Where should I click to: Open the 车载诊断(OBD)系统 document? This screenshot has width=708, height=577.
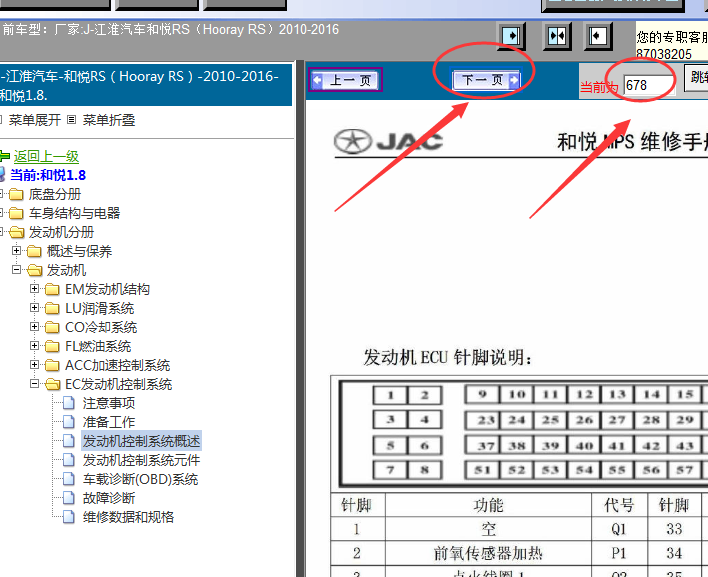pos(140,479)
